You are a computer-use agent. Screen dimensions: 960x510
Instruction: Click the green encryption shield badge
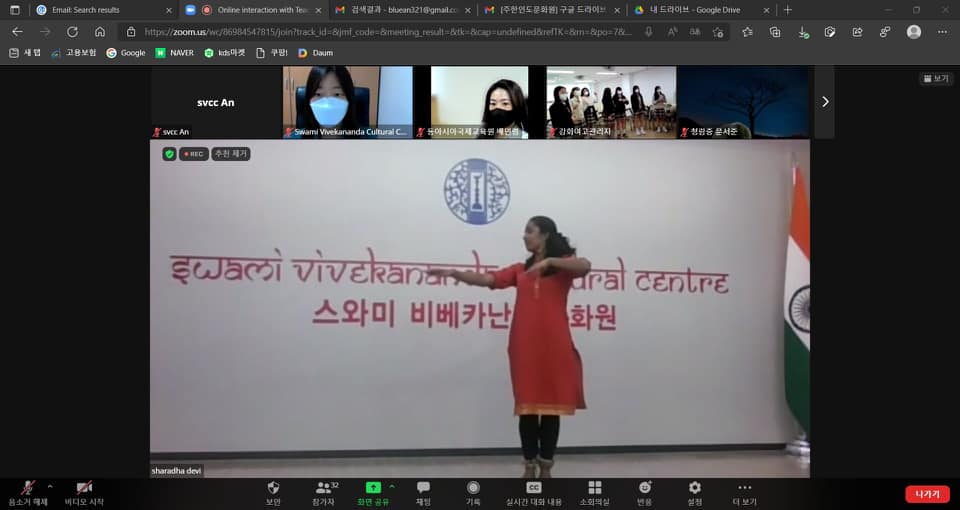pos(169,154)
